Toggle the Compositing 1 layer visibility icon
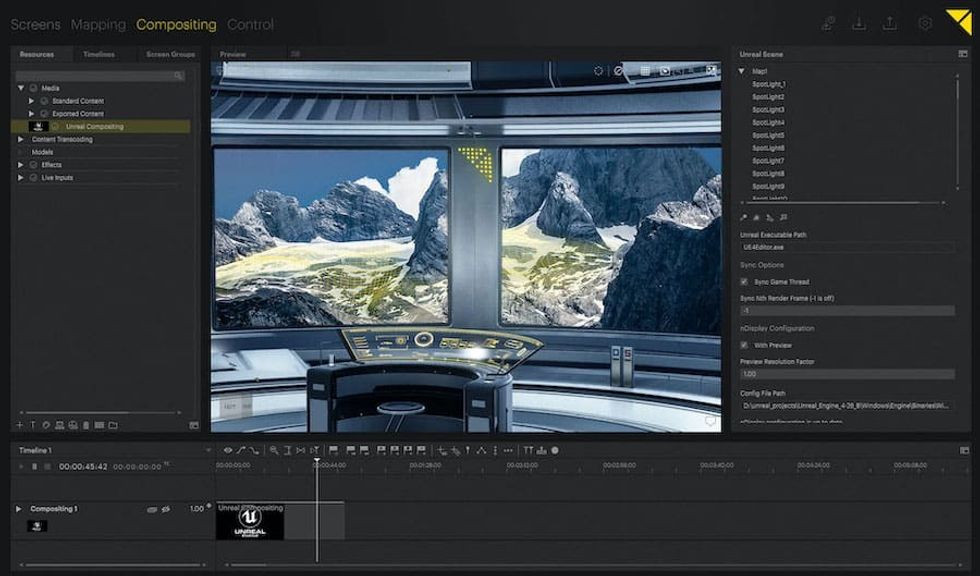The image size is (980, 576). 166,509
